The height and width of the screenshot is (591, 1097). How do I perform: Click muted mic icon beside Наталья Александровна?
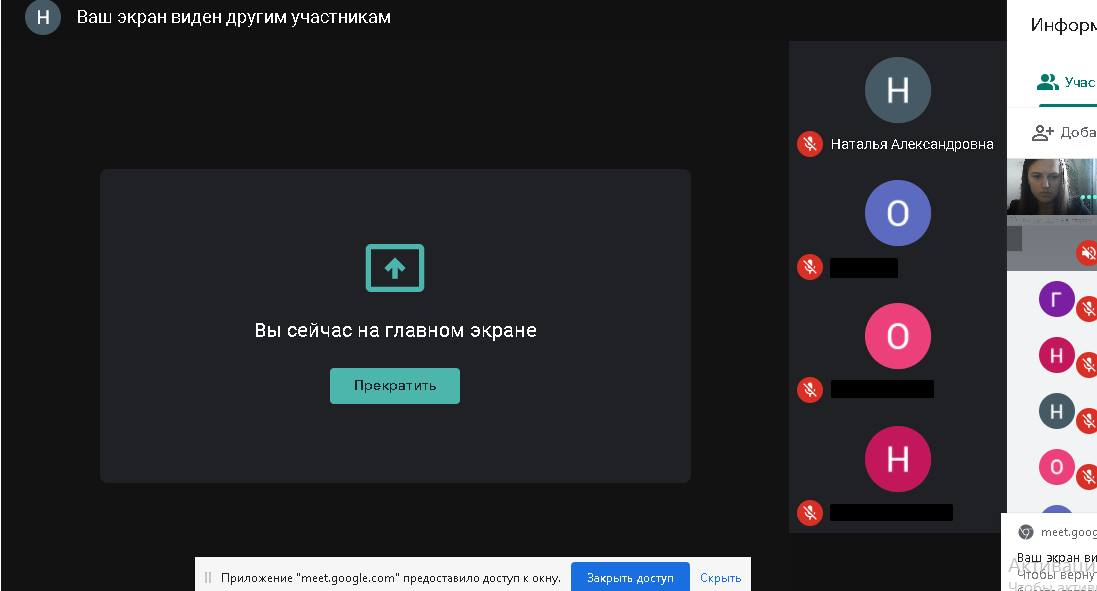tap(809, 144)
